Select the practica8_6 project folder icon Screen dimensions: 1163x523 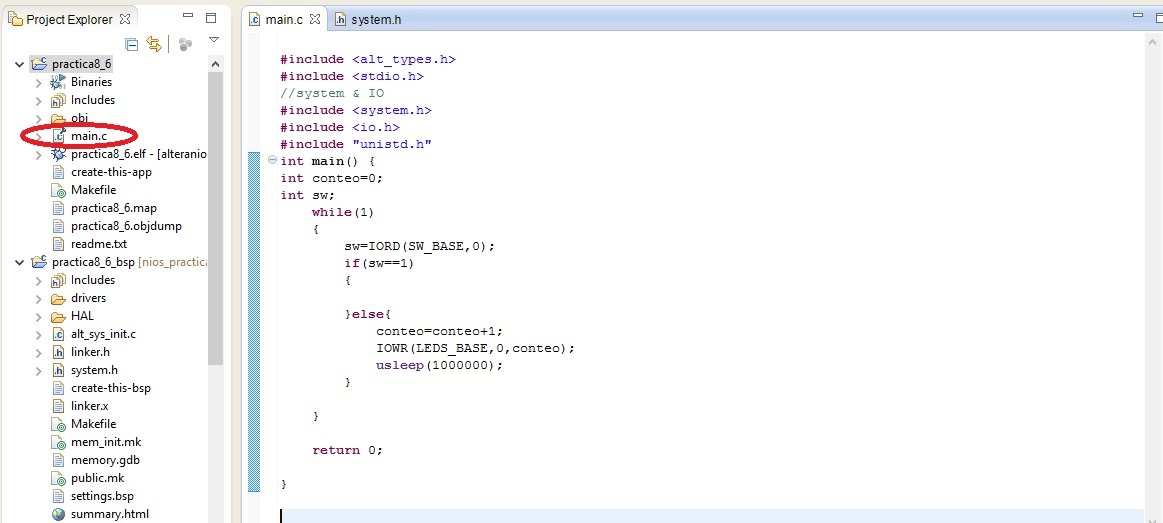coord(39,64)
